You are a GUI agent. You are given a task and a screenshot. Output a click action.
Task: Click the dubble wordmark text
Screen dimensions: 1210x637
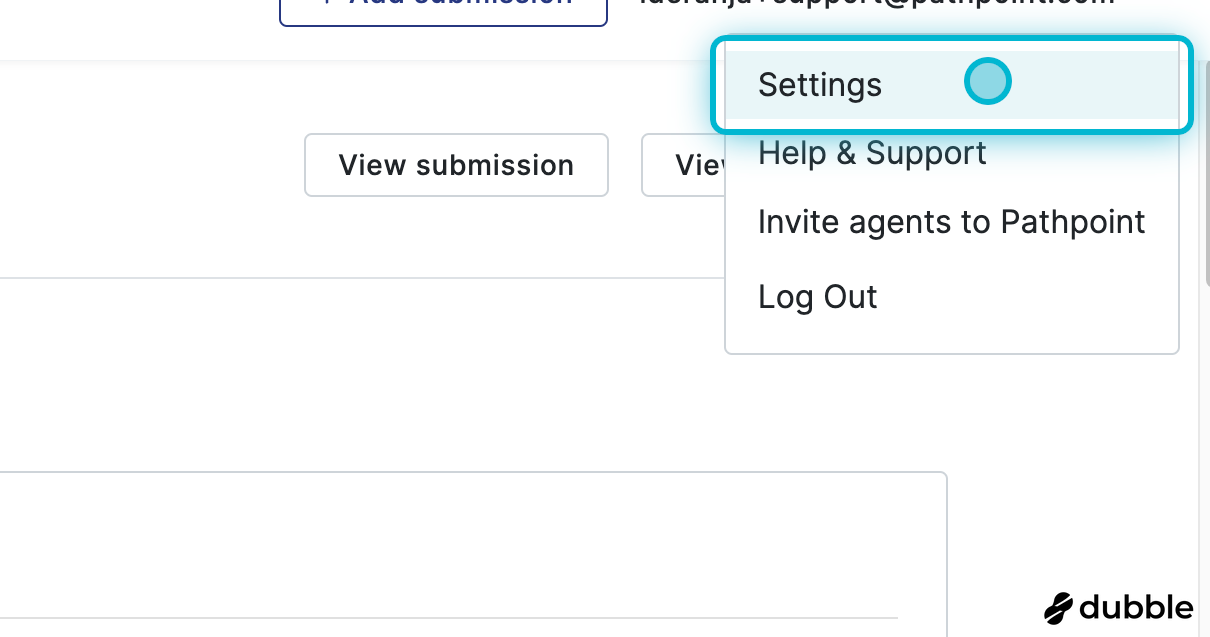click(1136, 607)
